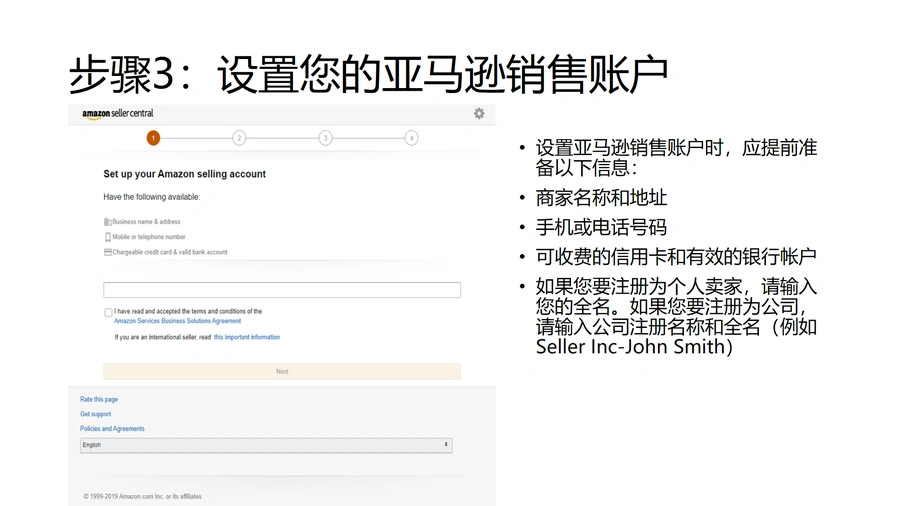Click the bullet '可收费的信用卡和有效的银行帐户'
Viewport: 900px width, 506px height.
[x=676, y=256]
